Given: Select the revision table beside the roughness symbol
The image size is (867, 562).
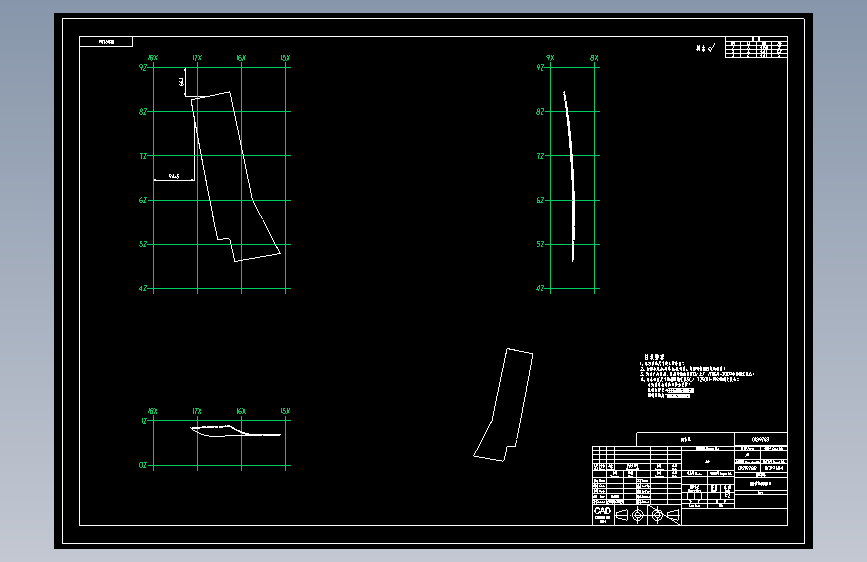Looking at the screenshot, I should point(756,47).
